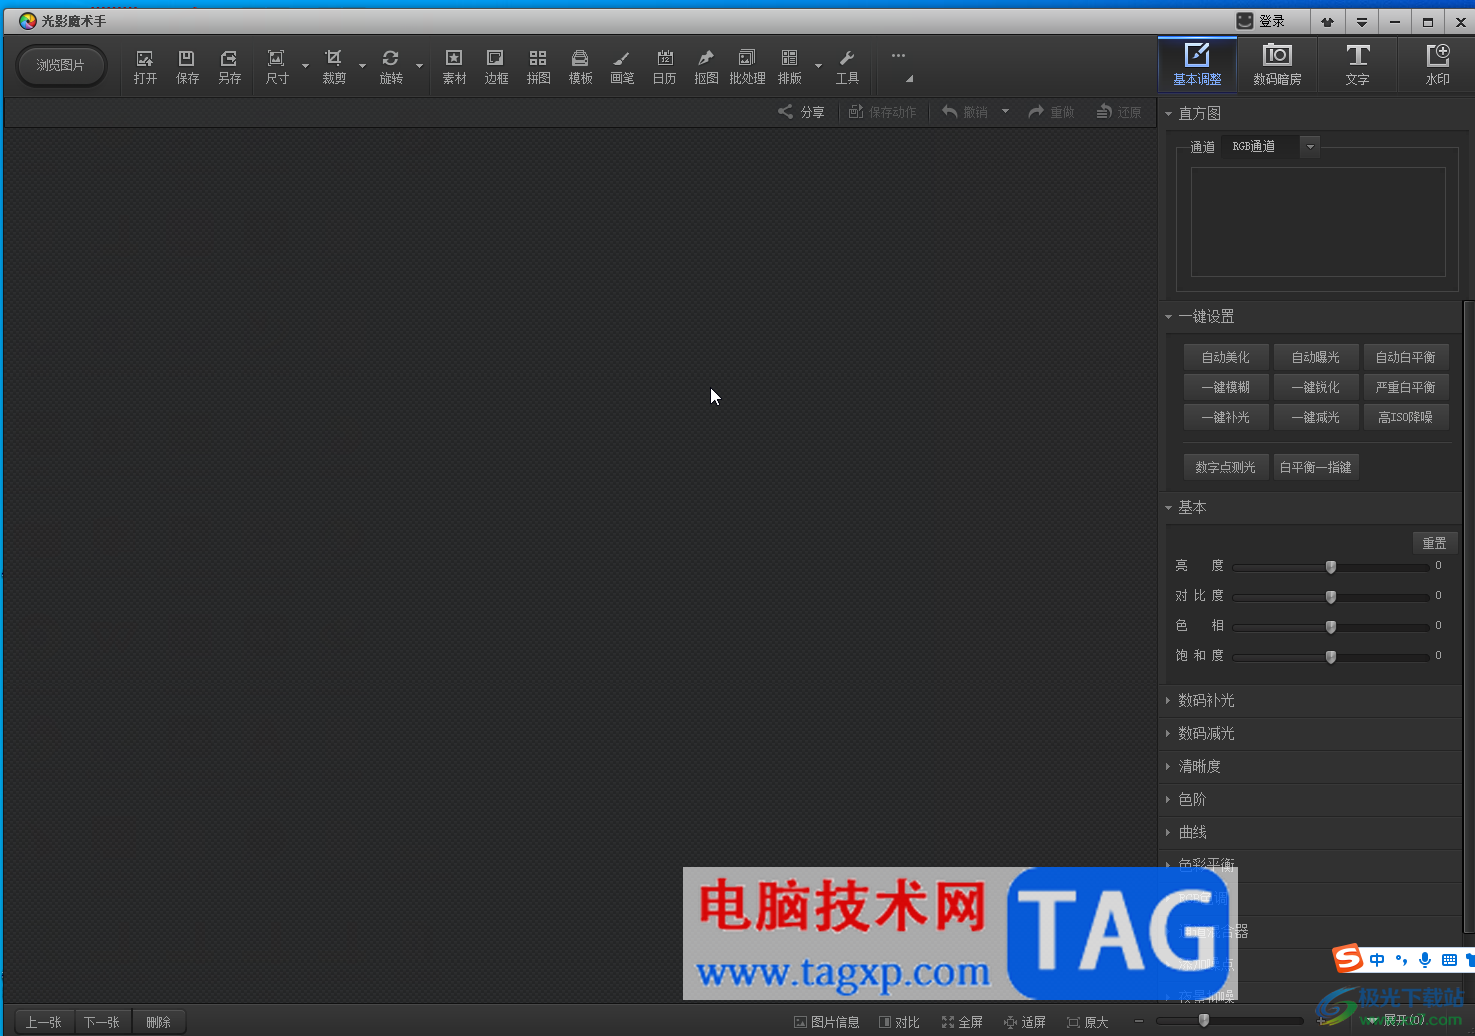Open the 撤销 history dropdown arrow
Screen dimensions: 1475x1036
point(1005,112)
